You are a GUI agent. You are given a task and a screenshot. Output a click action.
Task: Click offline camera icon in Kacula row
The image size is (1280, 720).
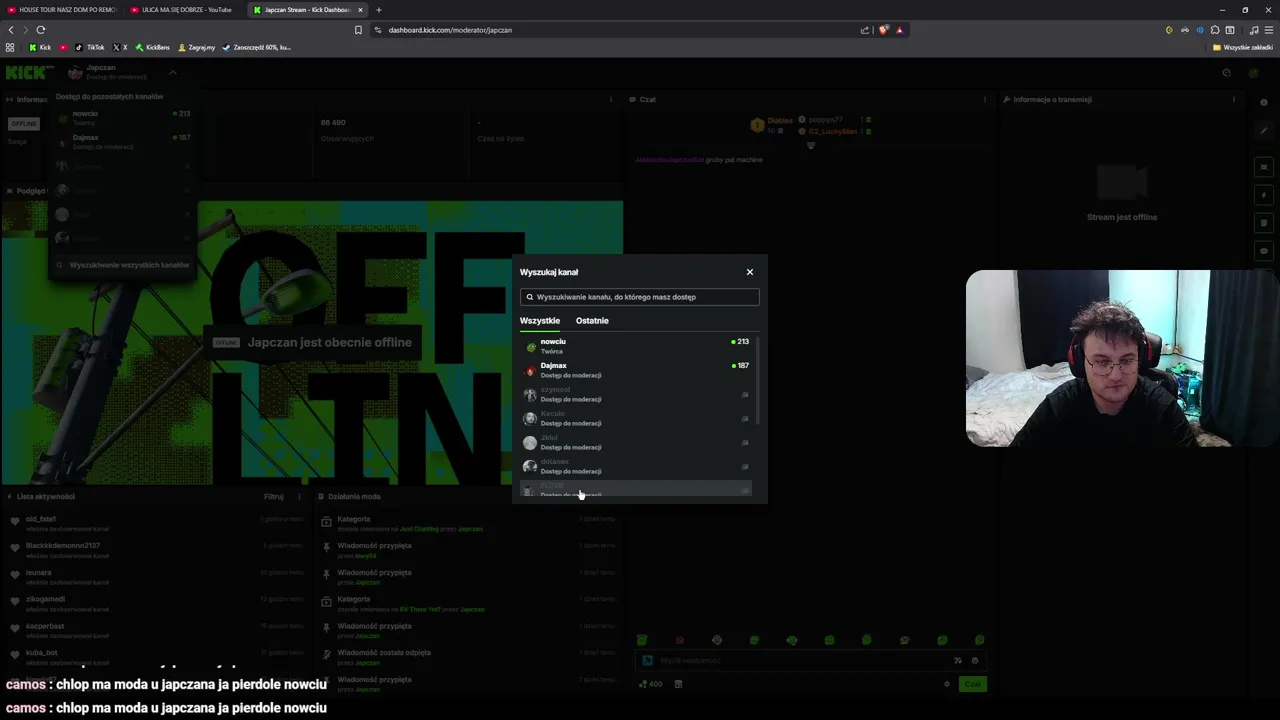[x=744, y=419]
